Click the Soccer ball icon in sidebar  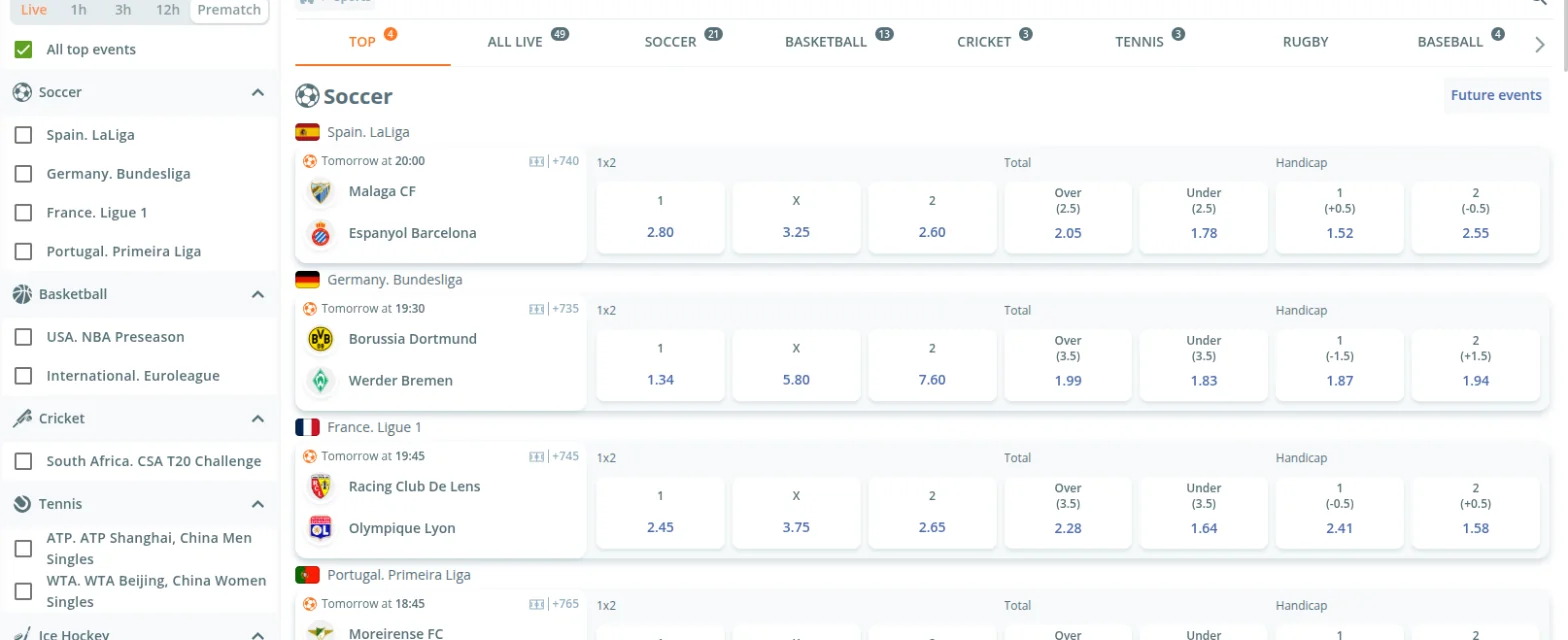point(22,92)
